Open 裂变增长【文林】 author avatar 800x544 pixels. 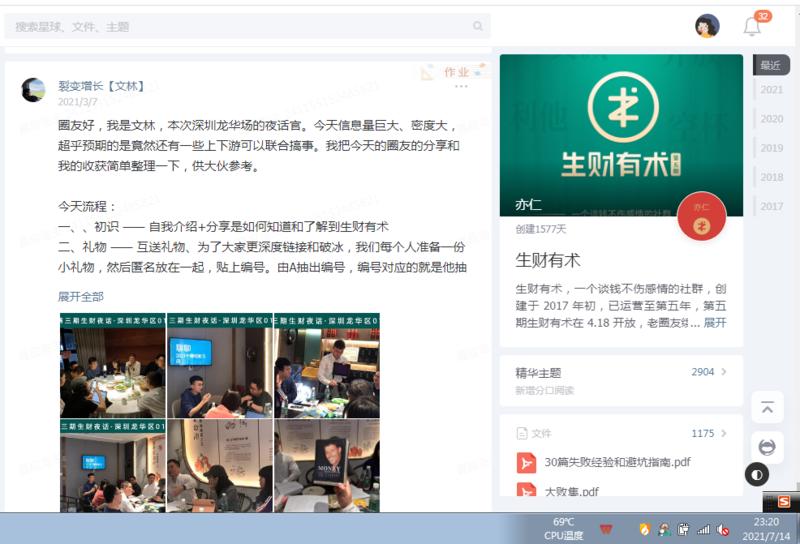tap(34, 90)
